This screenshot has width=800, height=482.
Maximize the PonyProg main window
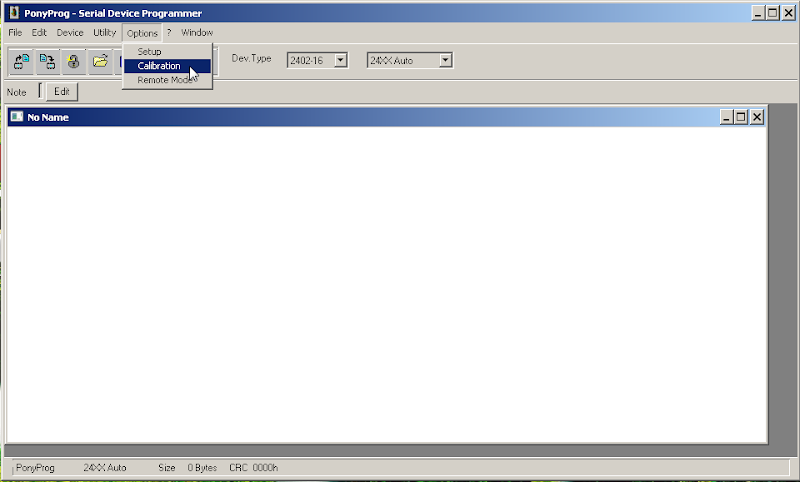(x=773, y=13)
